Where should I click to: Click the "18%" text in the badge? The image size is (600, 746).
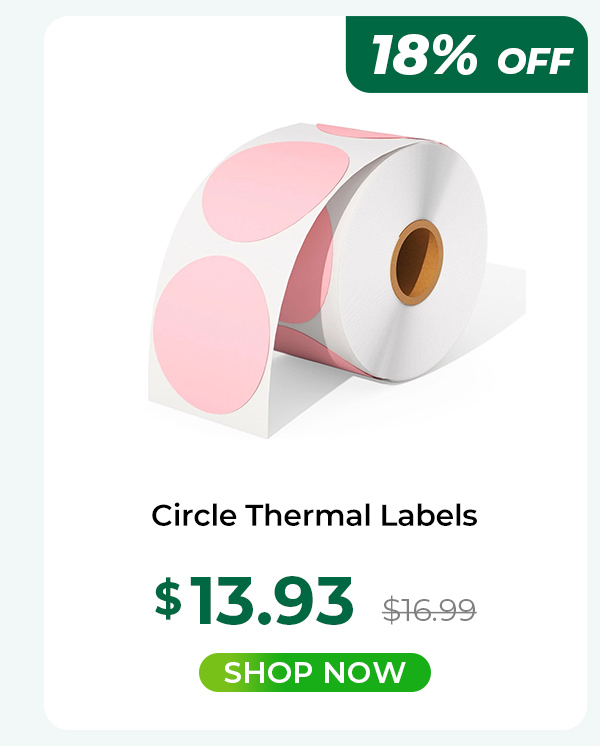(x=424, y=54)
